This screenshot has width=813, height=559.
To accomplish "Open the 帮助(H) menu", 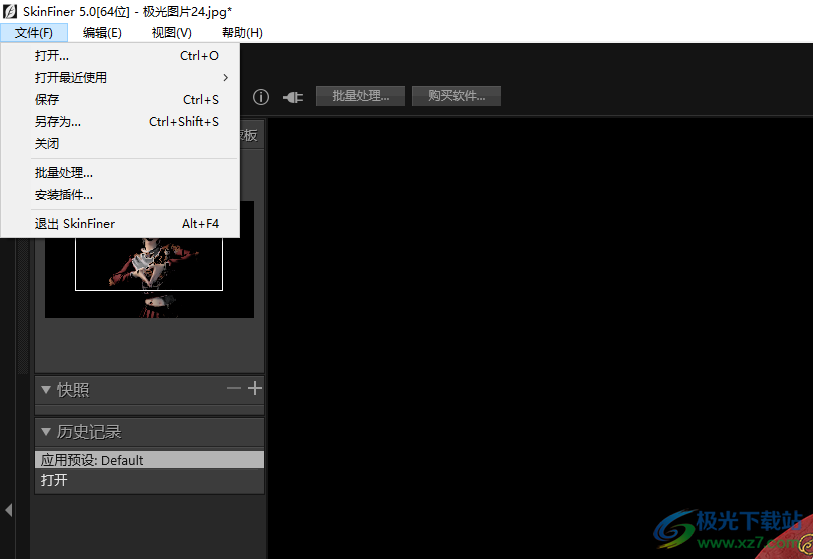I will pyautogui.click(x=242, y=33).
